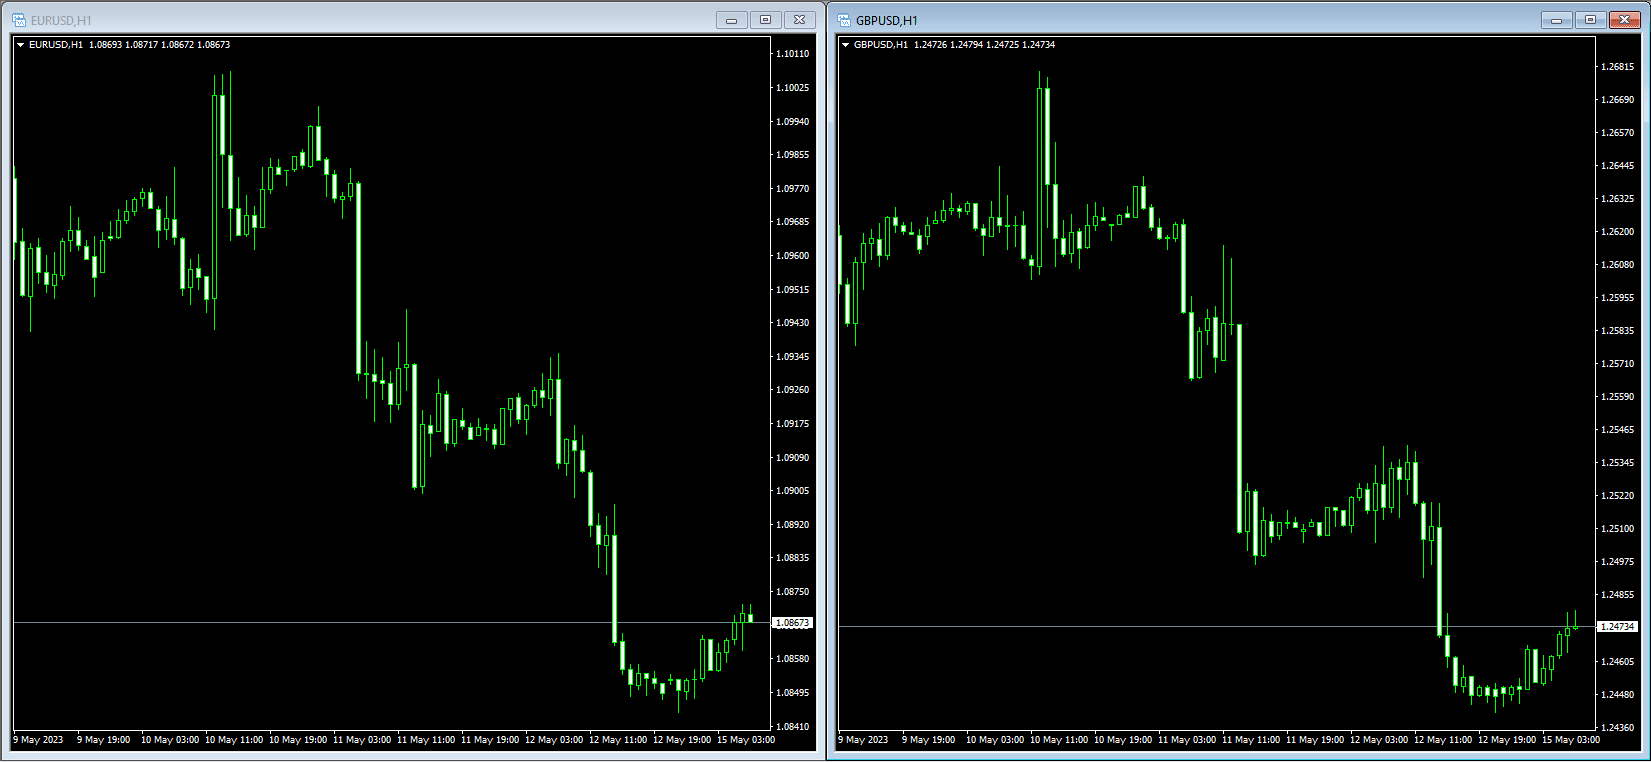Click '15 May 03:00' on GBPUSD time axis
Image resolution: width=1651 pixels, height=762 pixels.
pyautogui.click(x=1571, y=740)
